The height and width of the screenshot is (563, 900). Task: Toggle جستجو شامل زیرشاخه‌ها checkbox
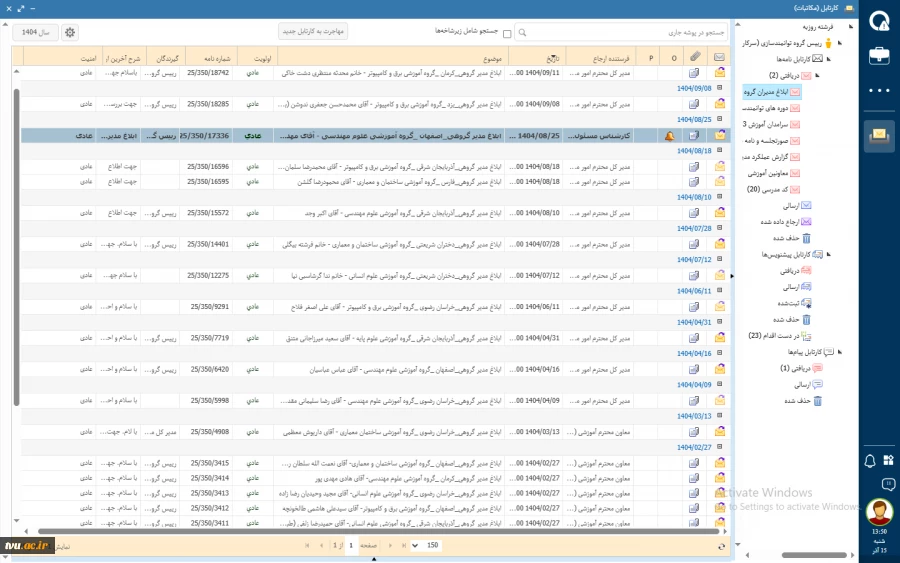point(507,34)
